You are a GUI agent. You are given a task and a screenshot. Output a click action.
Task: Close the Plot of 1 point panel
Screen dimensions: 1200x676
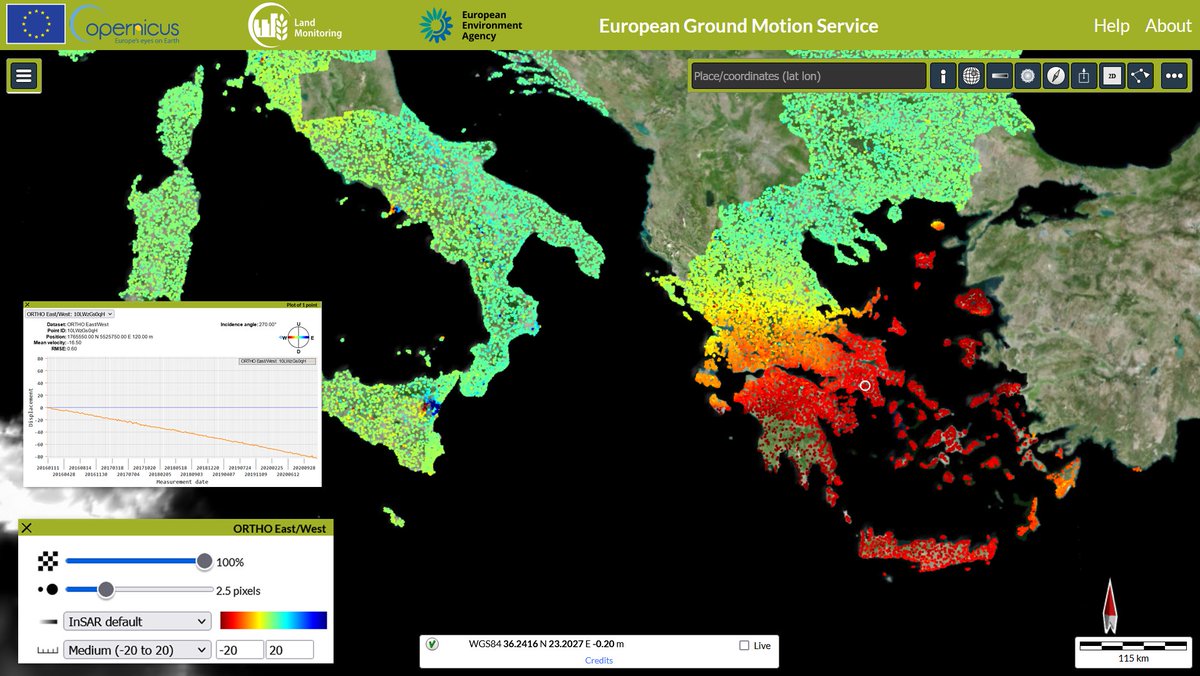click(x=27, y=304)
